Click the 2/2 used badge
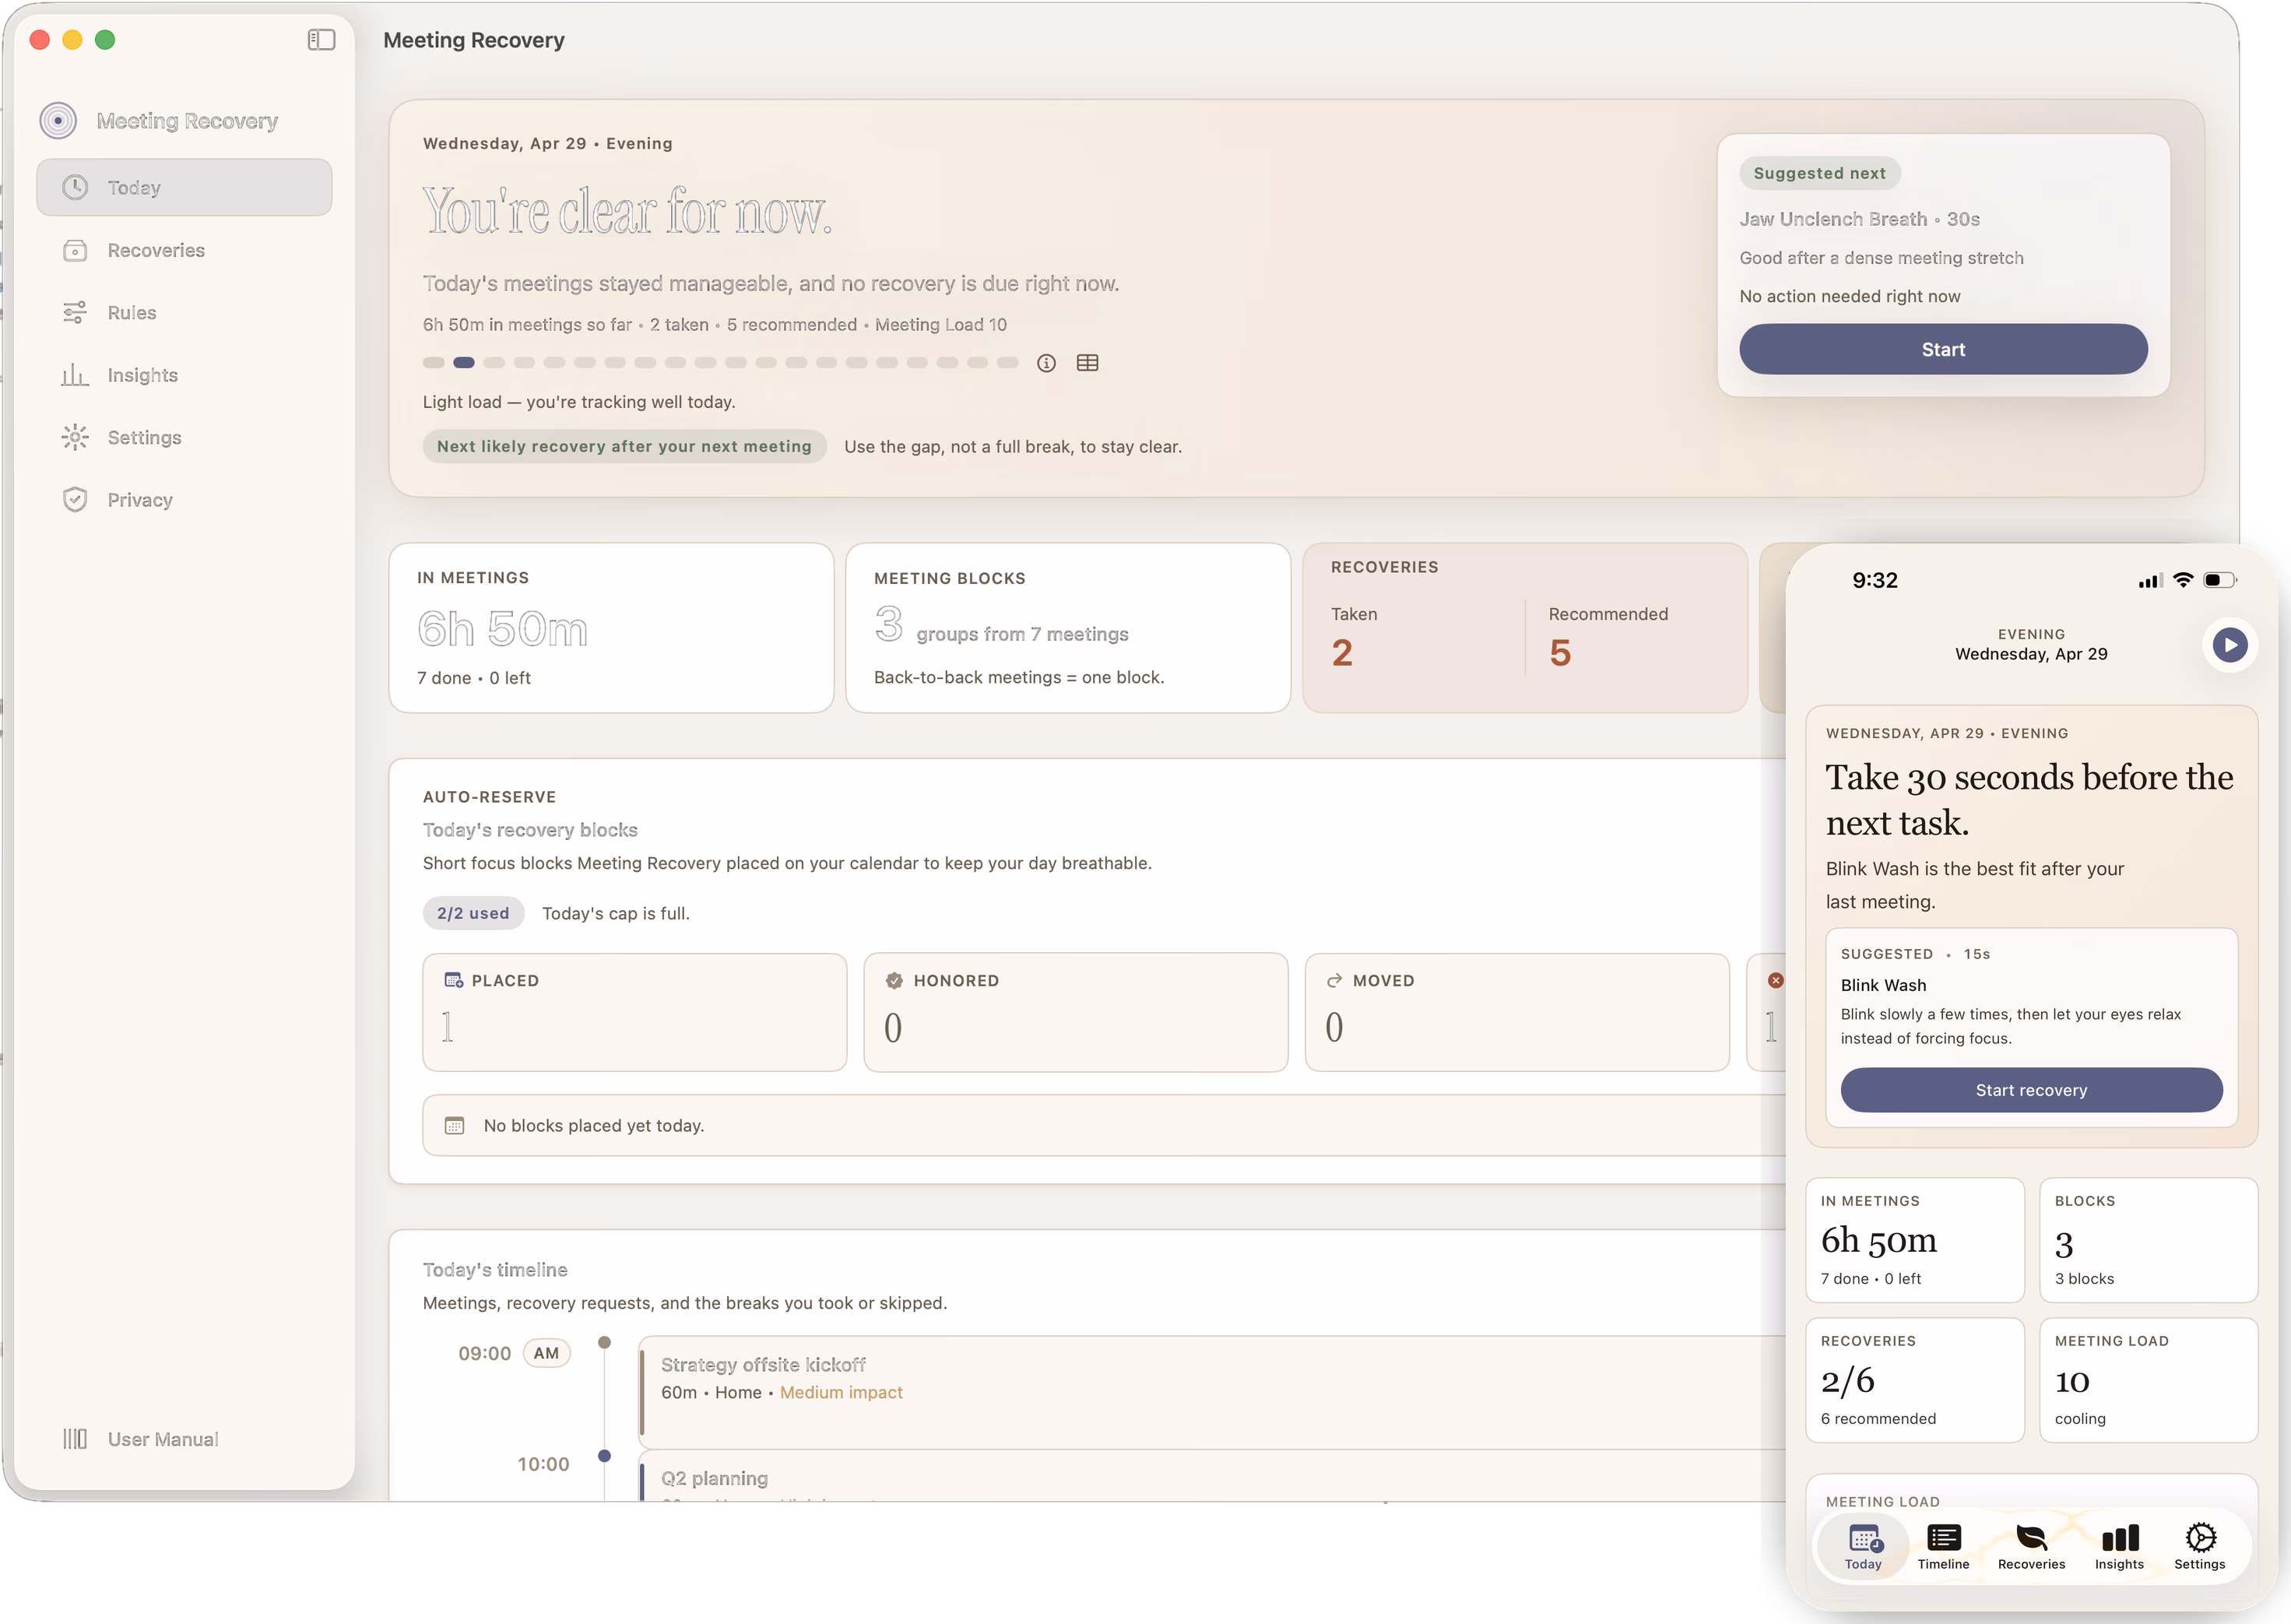Screen dimensions: 2291x1624 pos(473,913)
